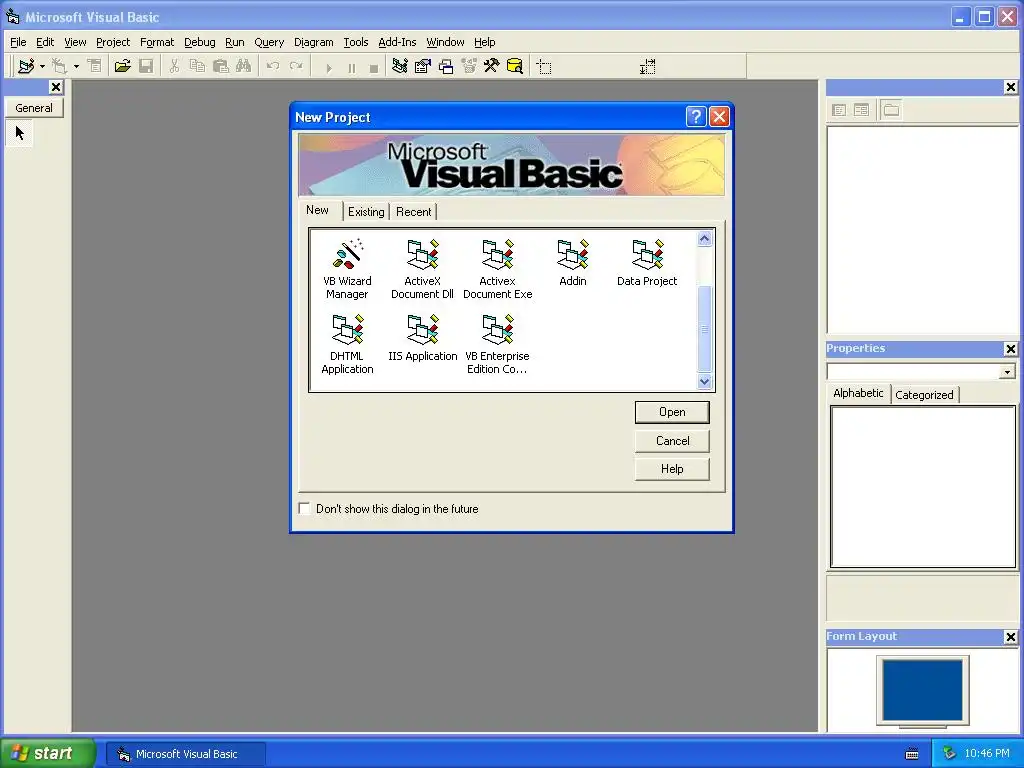Open the Data View Window toolbar icon
The width and height of the screenshot is (1024, 768).
coord(515,66)
